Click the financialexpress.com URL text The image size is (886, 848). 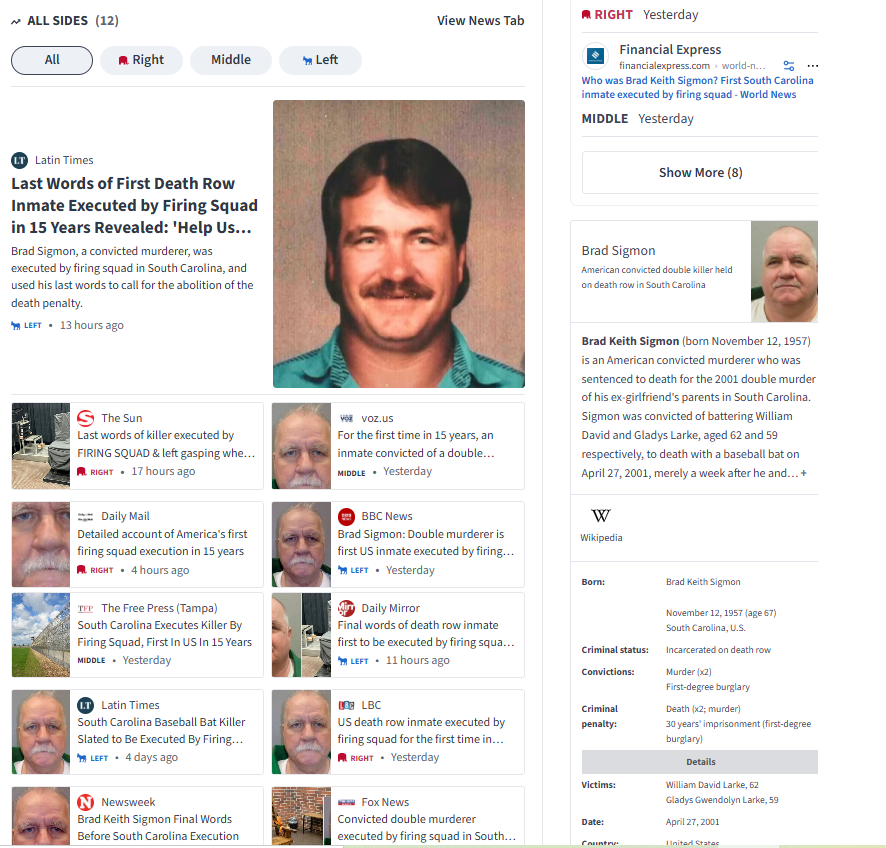(664, 66)
